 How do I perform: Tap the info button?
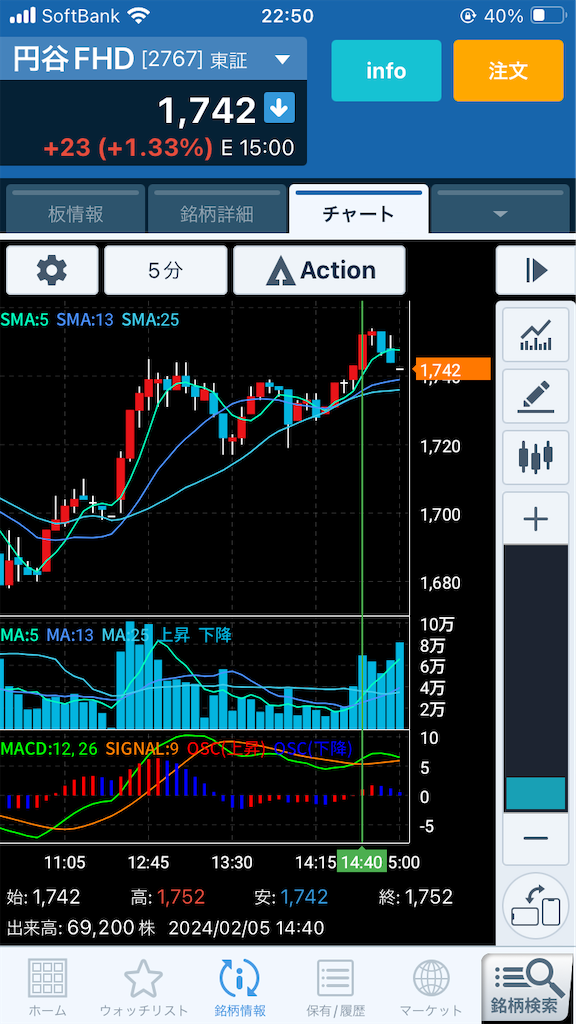pyautogui.click(x=386, y=71)
